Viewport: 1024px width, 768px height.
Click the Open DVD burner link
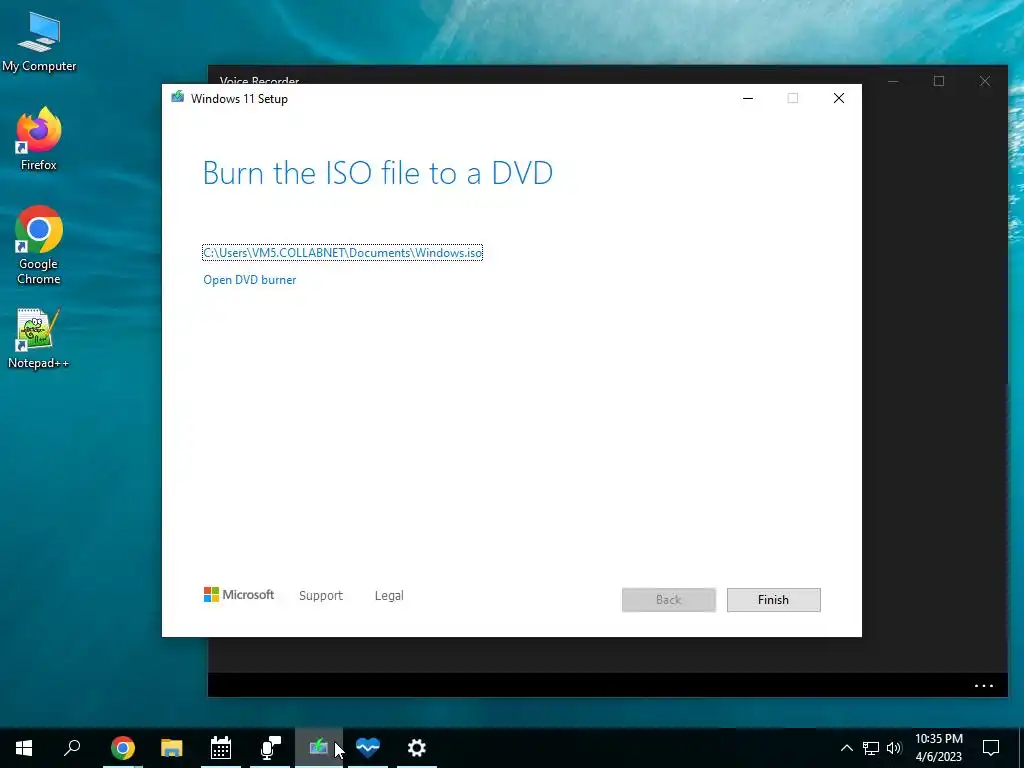tap(249, 280)
